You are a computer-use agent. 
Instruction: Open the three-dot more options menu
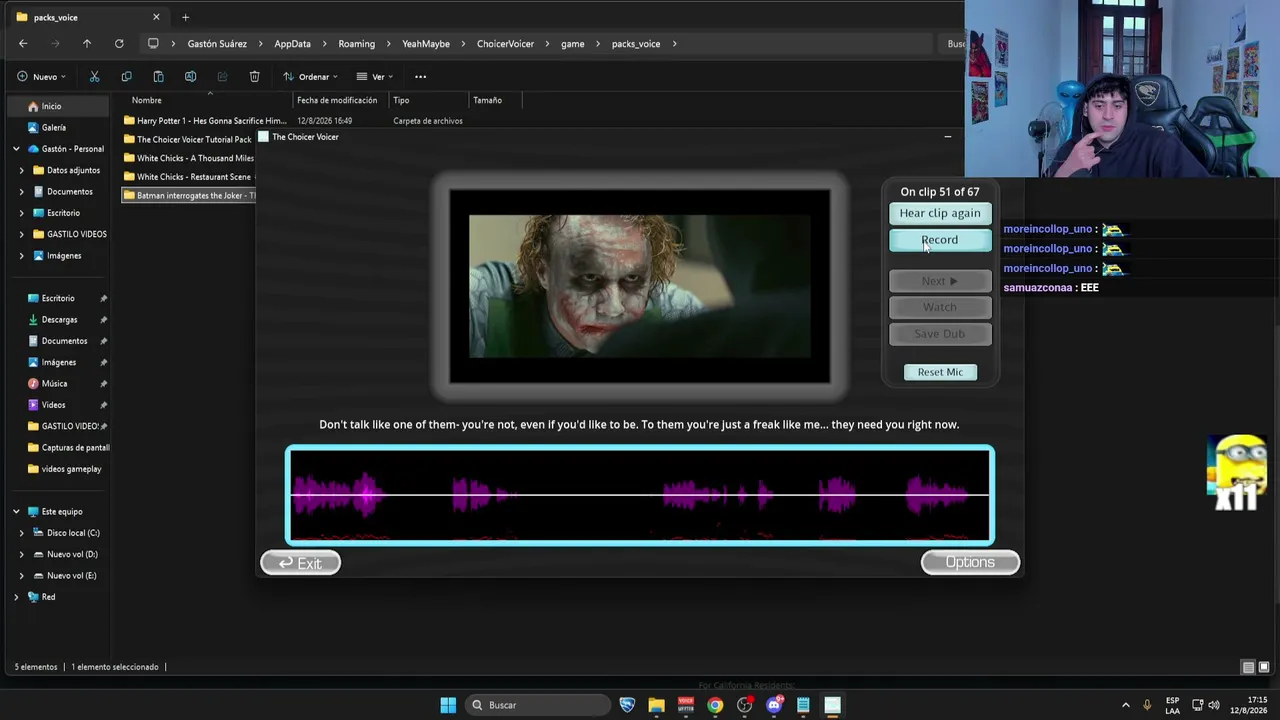pyautogui.click(x=420, y=76)
